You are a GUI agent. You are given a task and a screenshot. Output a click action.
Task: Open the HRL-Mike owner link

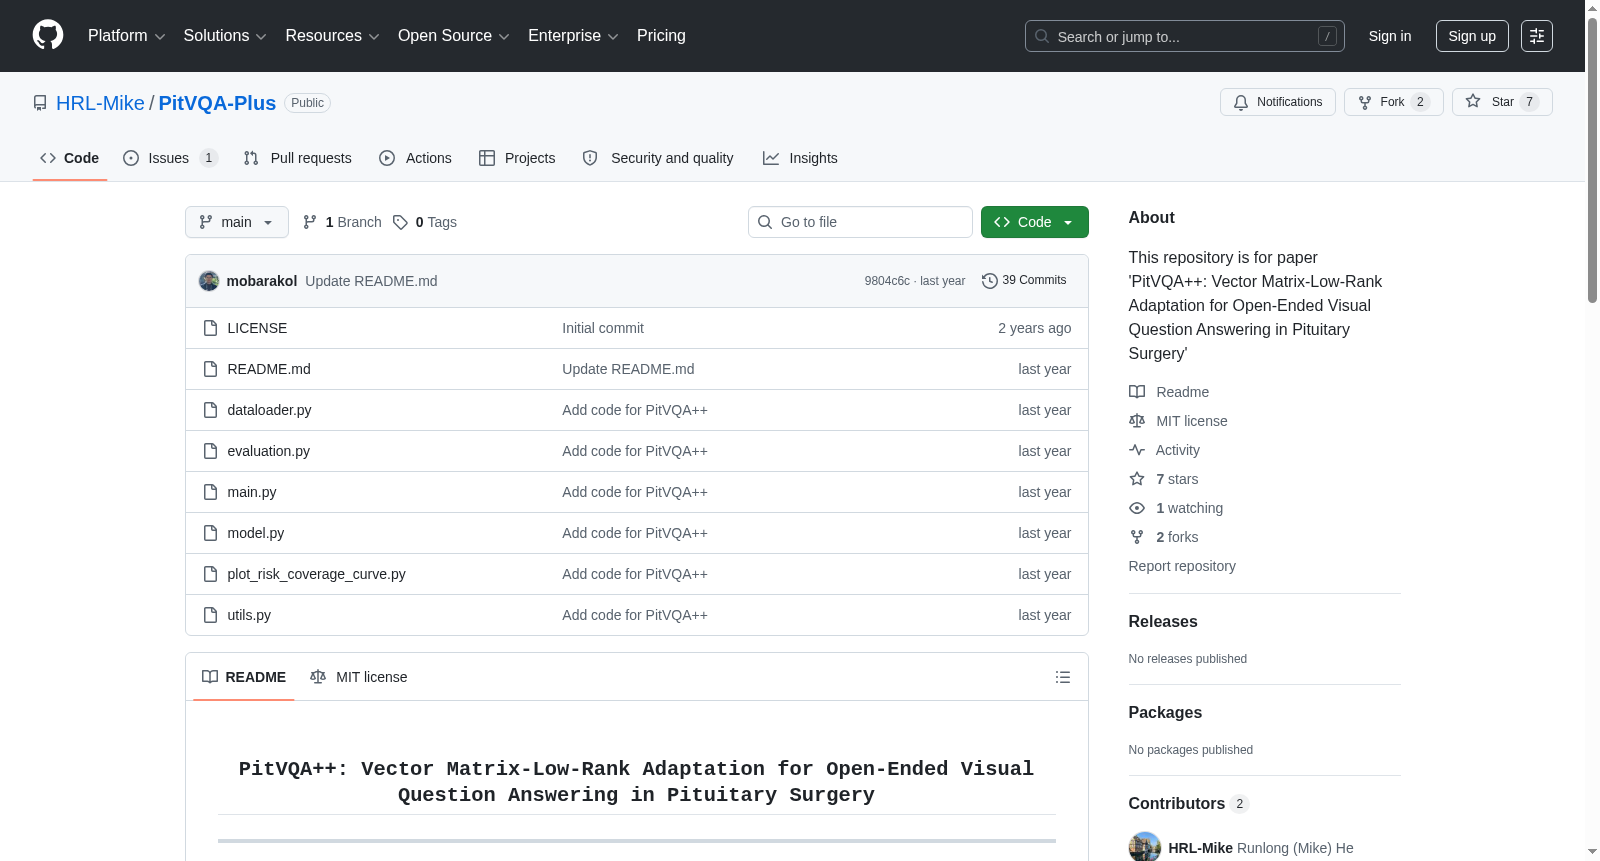(100, 103)
